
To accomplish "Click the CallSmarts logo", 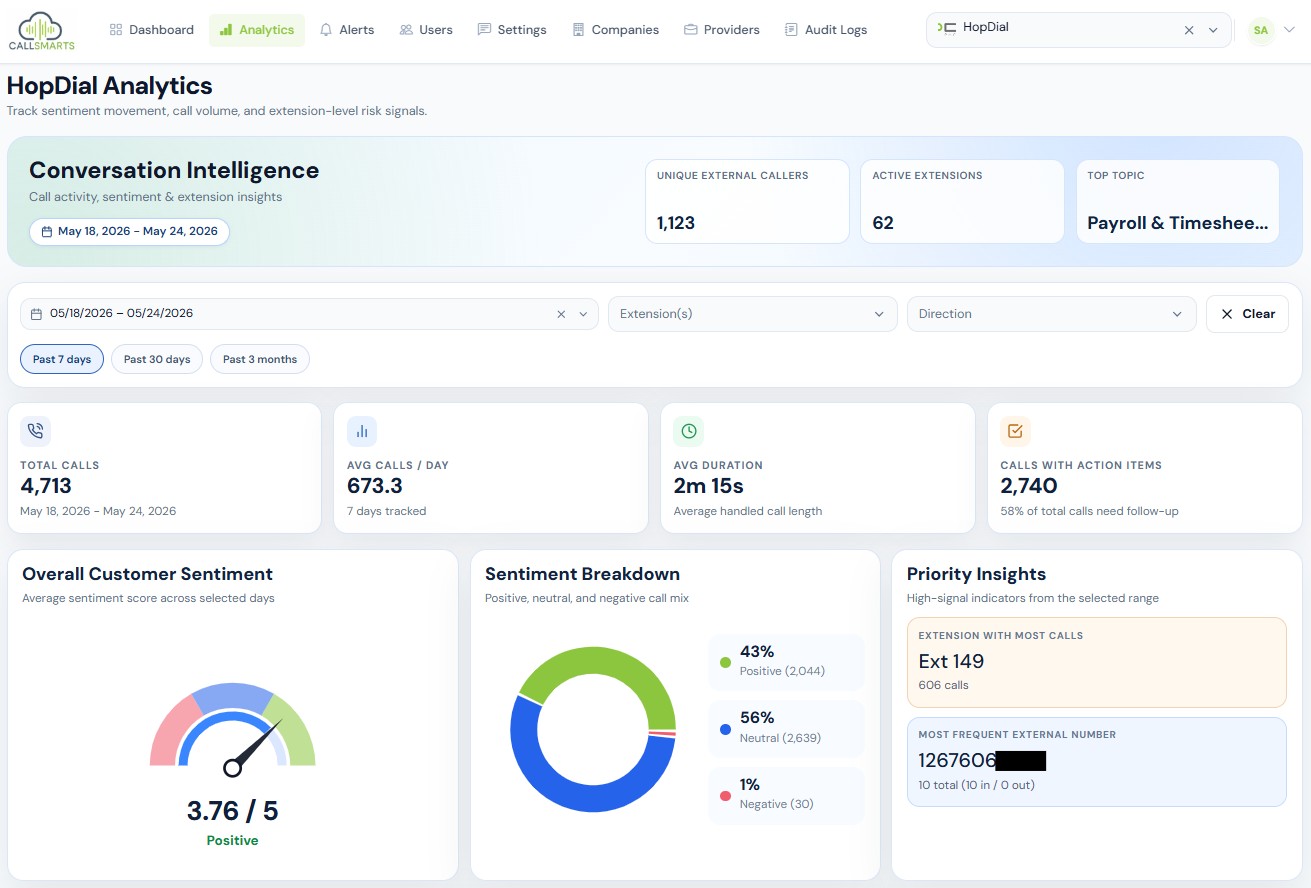I will click(x=41, y=30).
